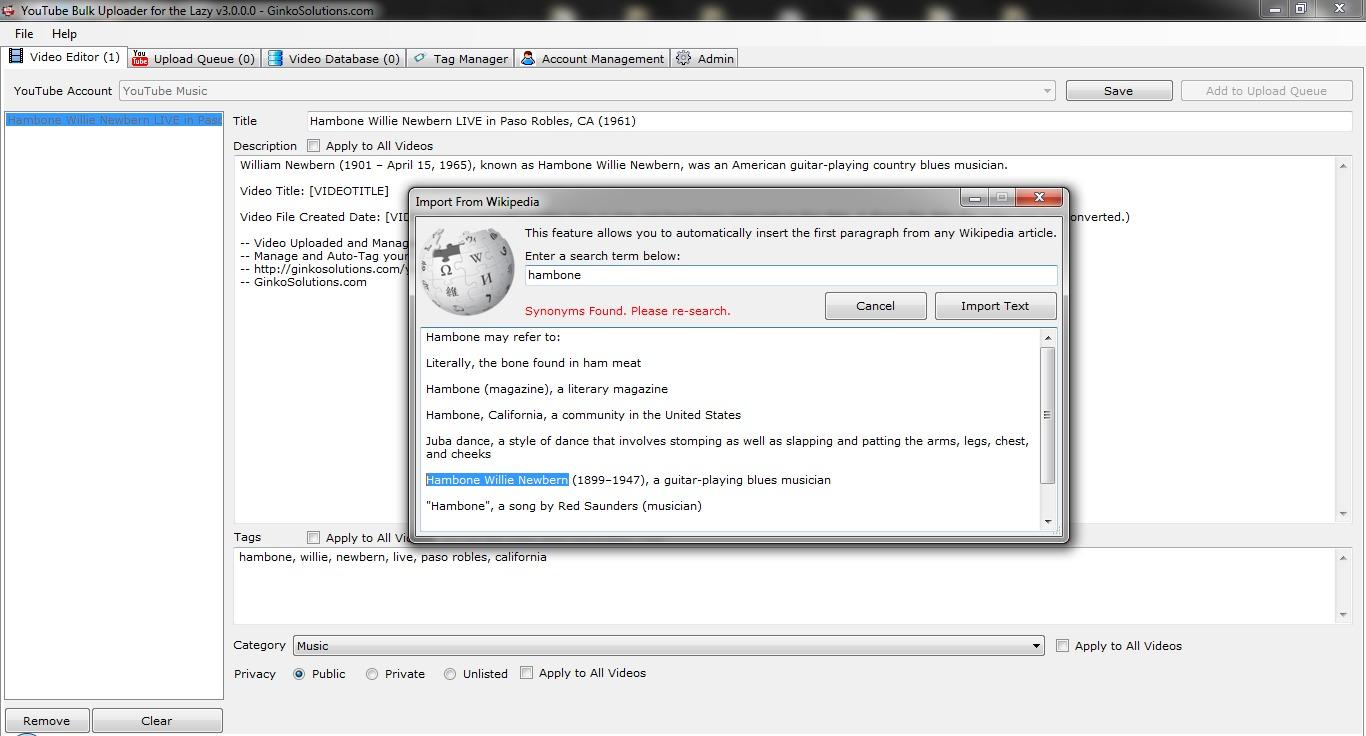Click the Save button

pyautogui.click(x=1118, y=91)
